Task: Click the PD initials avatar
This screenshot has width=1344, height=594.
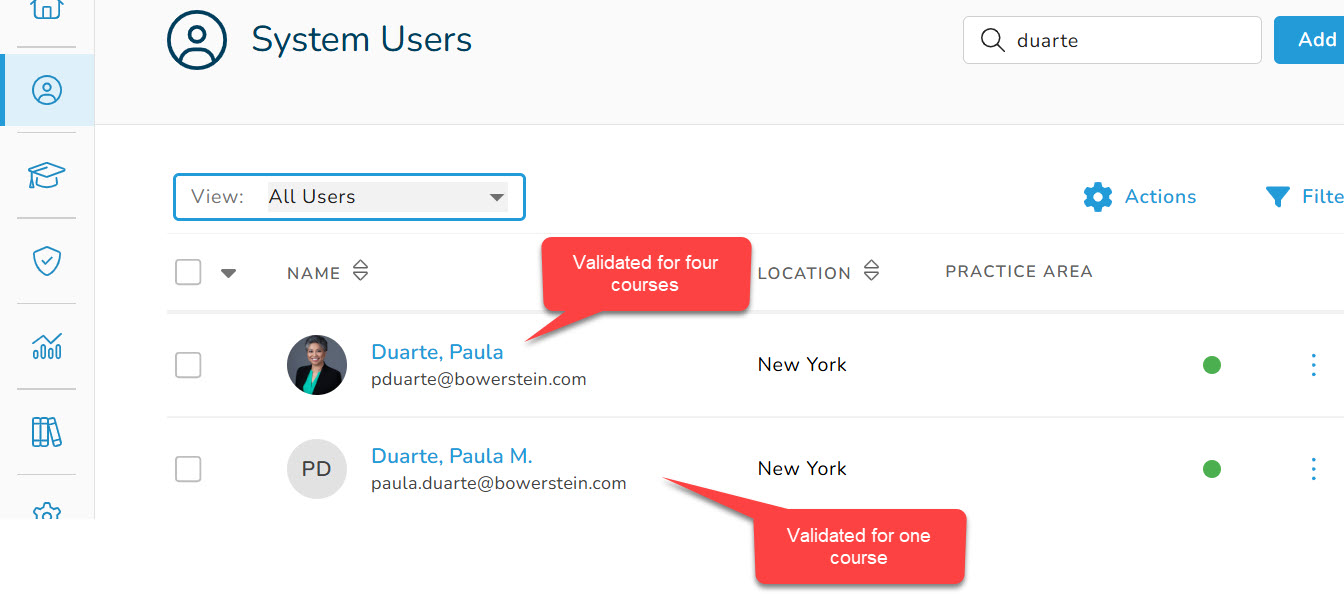Action: tap(317, 469)
